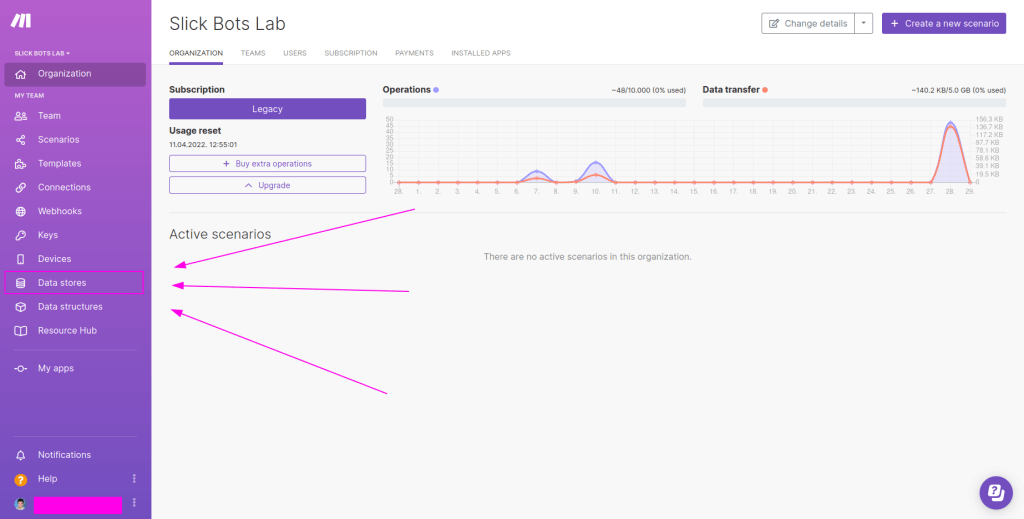1024x519 pixels.
Task: Open the help chat bubble widget
Action: tap(996, 493)
